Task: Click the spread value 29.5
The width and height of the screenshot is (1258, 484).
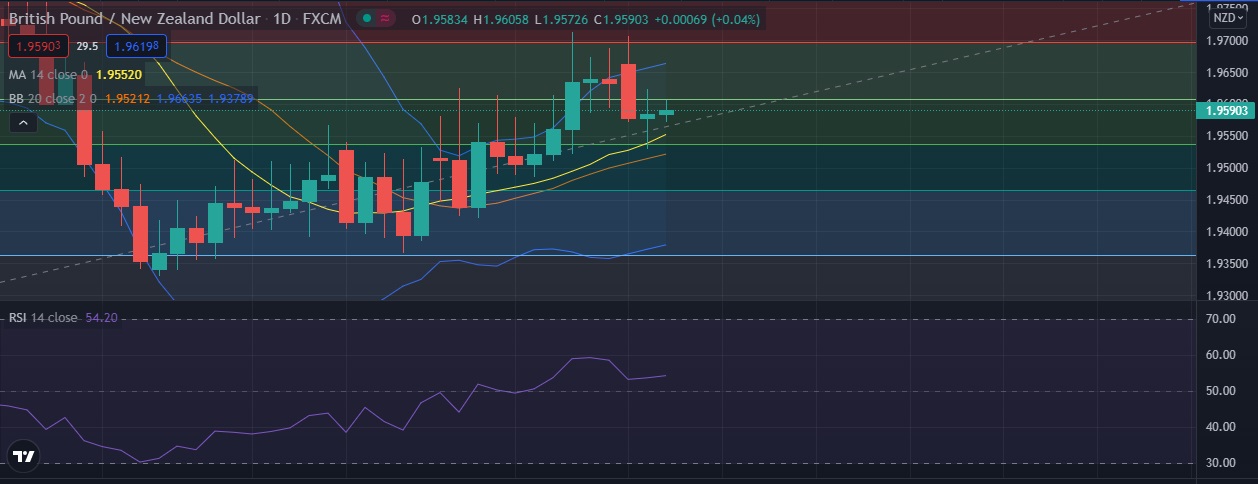Action: coord(87,46)
